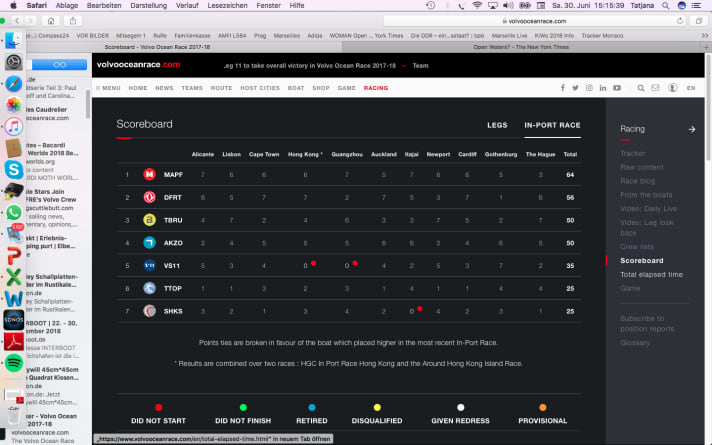This screenshot has height=445, width=712.
Task: Open LinkedIn social icon in site header
Action: point(603,88)
